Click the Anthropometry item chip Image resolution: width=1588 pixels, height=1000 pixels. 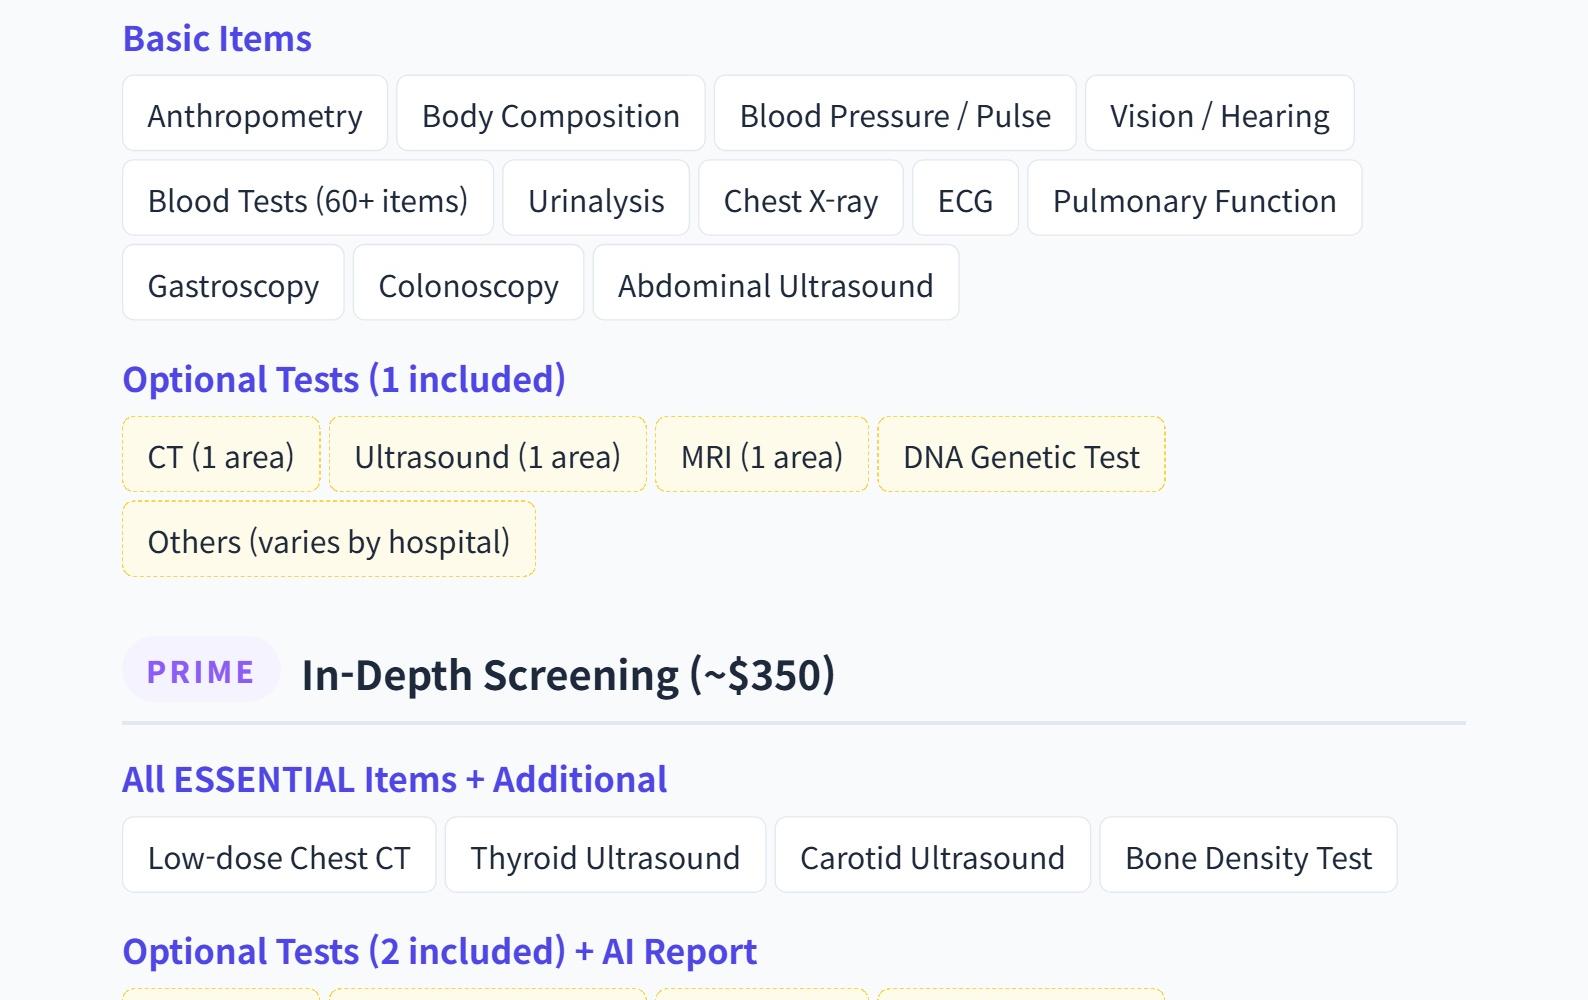[x=255, y=114]
